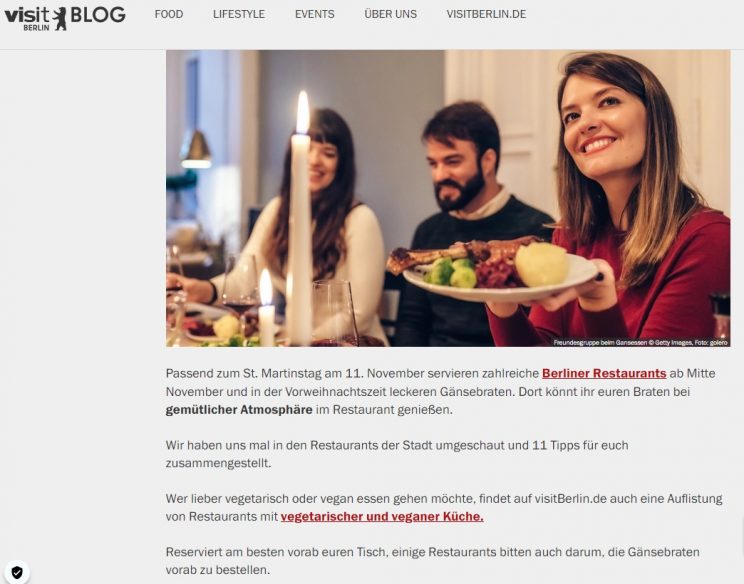Click the Getty Images photo credit caption
744x584 pixels.
pos(641,343)
